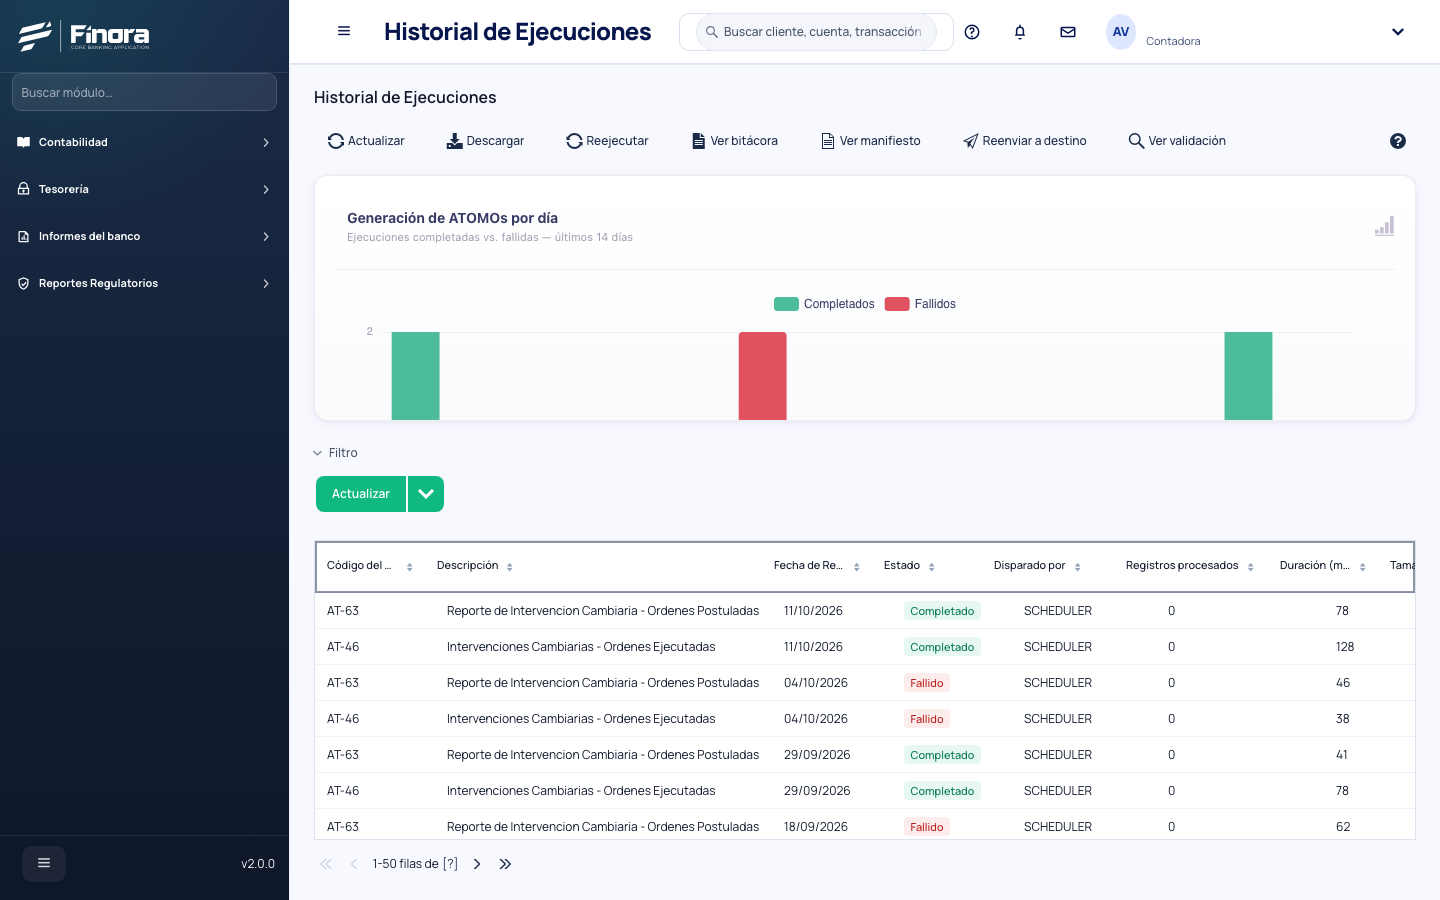Image resolution: width=1440 pixels, height=900 pixels.
Task: Expand the user profile dropdown chevron
Action: [x=1398, y=32]
